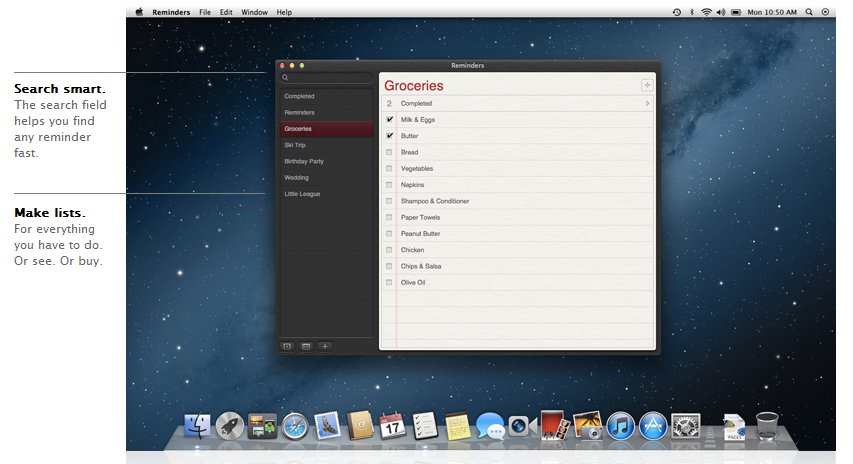Expand the Completed row chevron in Groceries
This screenshot has width=853, height=464.
tap(647, 103)
